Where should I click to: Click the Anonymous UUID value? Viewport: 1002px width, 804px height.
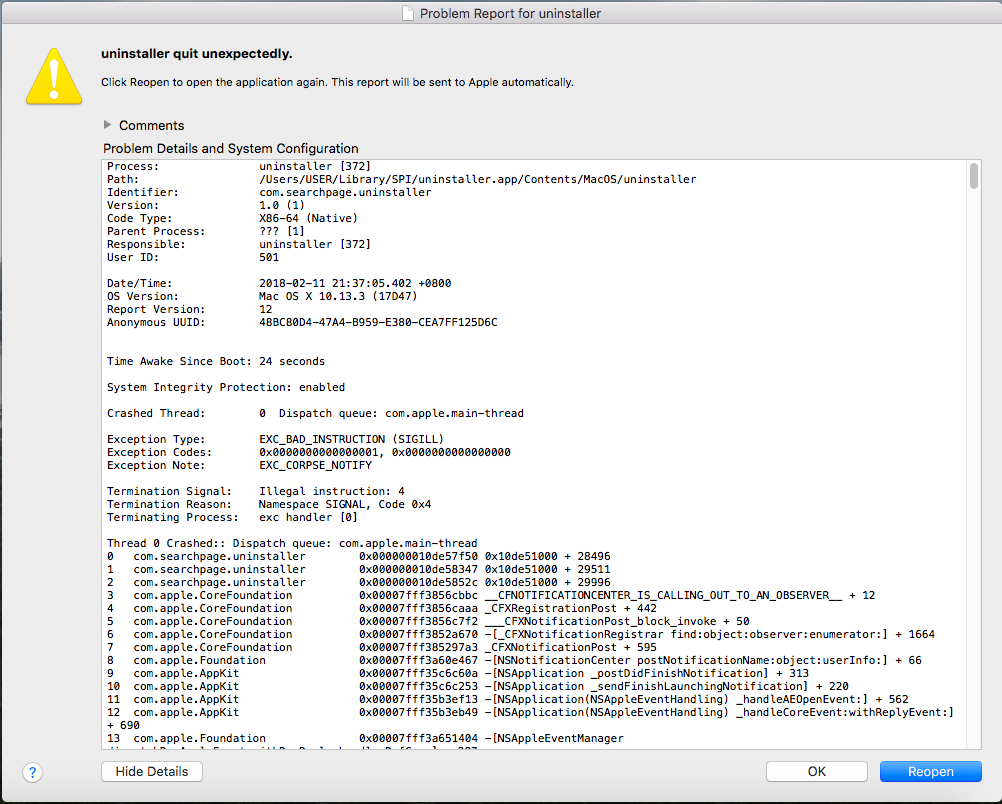click(378, 322)
